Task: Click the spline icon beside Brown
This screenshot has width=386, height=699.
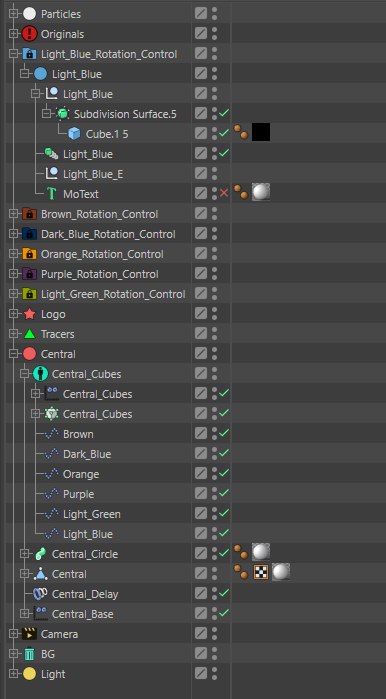Action: 52,434
